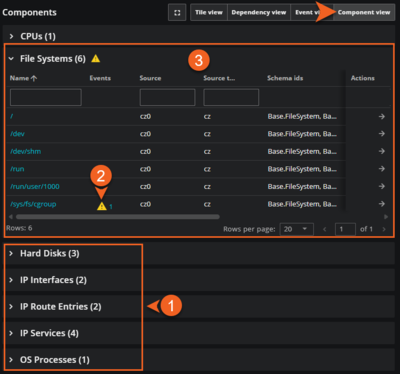Click the action arrow for /sys/fs/cgroup row
400x374 pixels.
pos(382,204)
